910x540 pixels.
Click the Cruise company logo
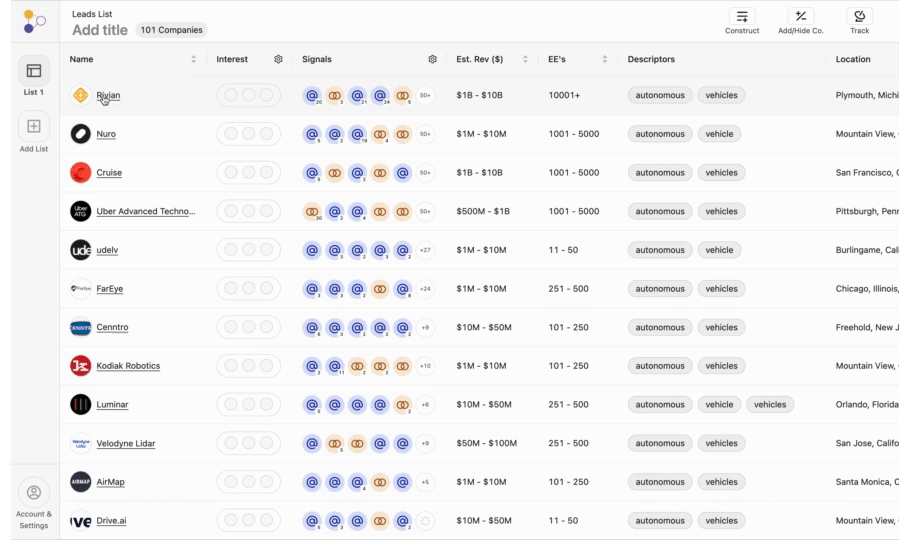click(x=81, y=172)
